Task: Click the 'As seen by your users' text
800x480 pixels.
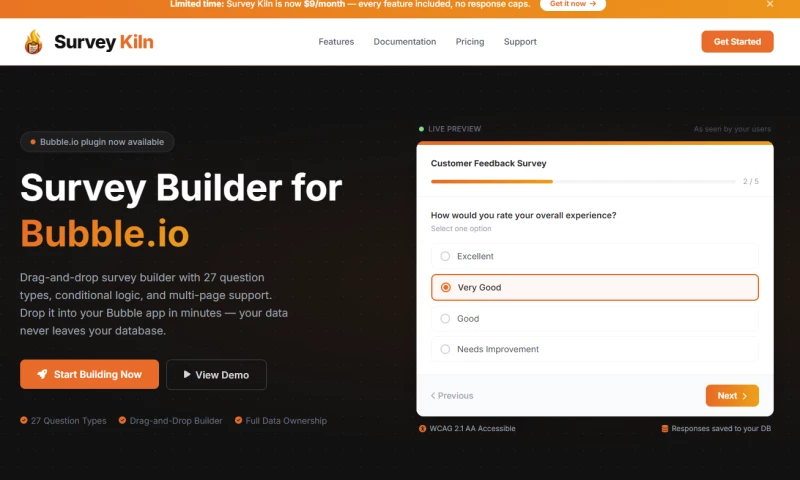Action: tap(732, 129)
